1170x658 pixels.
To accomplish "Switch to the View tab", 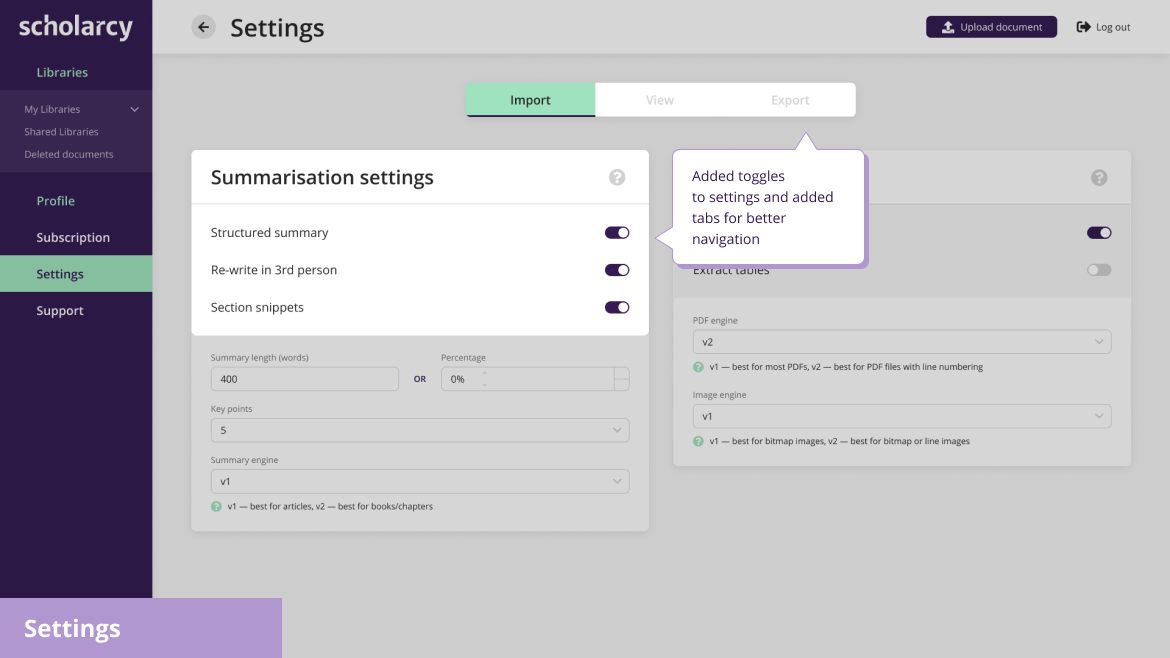I will [660, 100].
